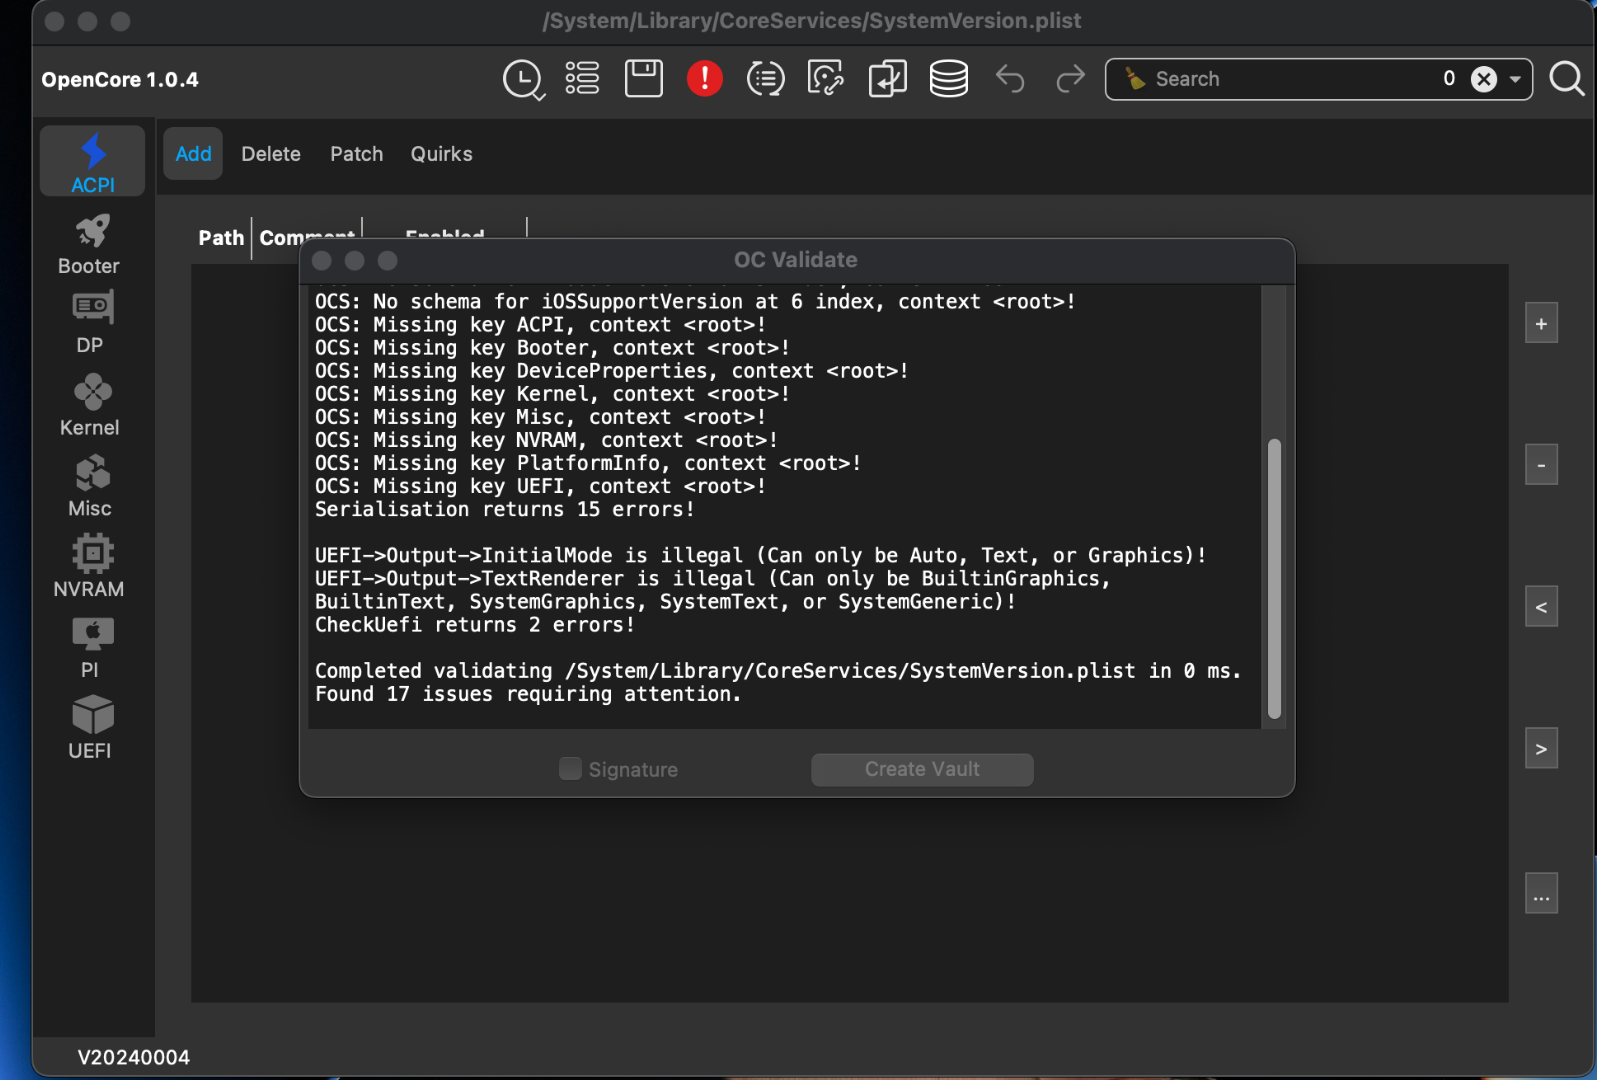Open the UEFI section in sidebar
Viewport: 1597px width, 1080px height.
(x=90, y=728)
